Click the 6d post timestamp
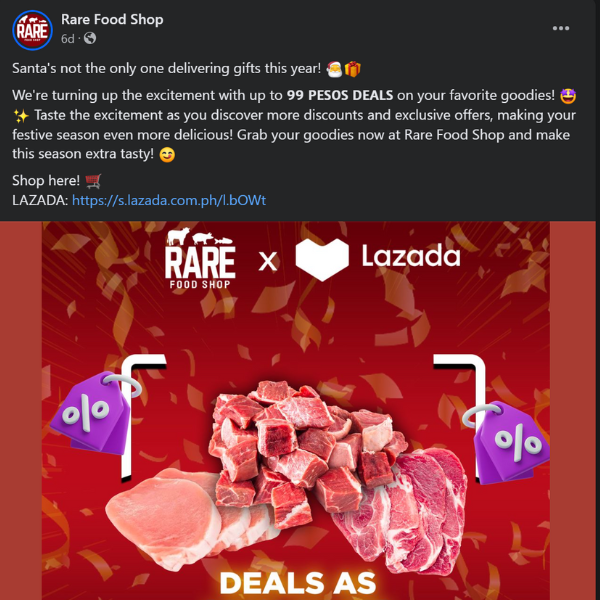The width and height of the screenshot is (600, 600). (67, 39)
